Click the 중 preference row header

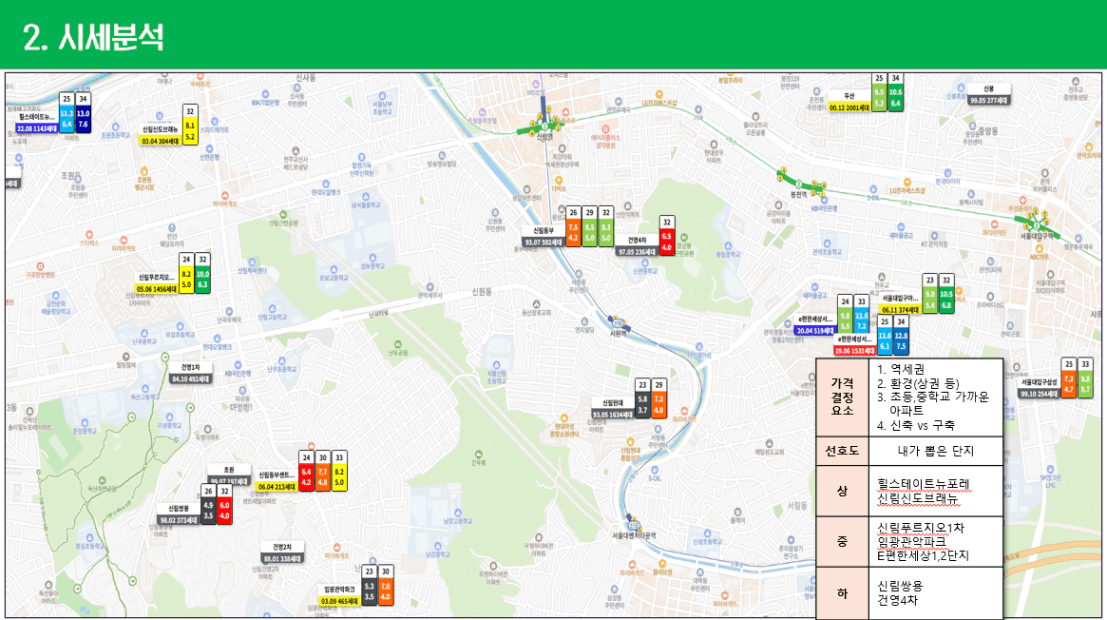click(x=842, y=542)
